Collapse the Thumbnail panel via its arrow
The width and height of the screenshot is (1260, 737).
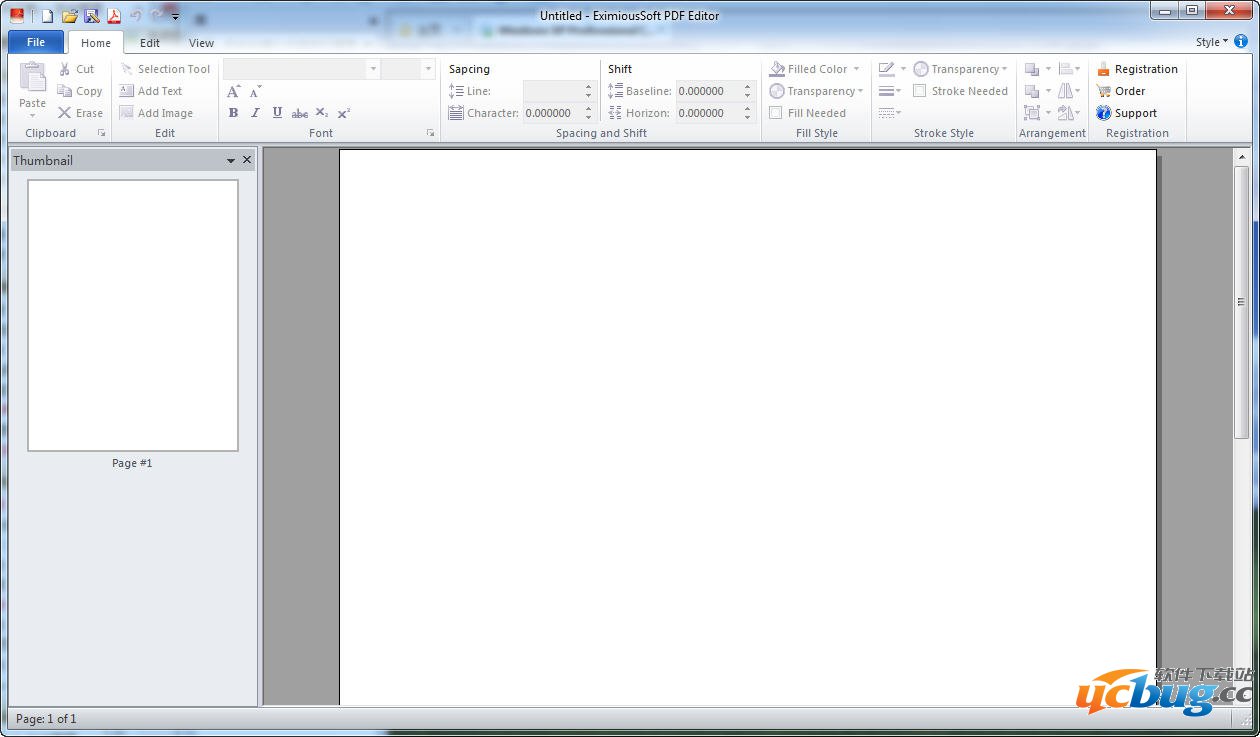tap(230, 159)
